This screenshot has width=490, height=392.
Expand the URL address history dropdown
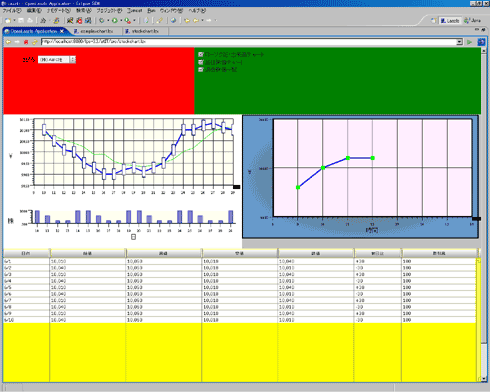(459, 42)
